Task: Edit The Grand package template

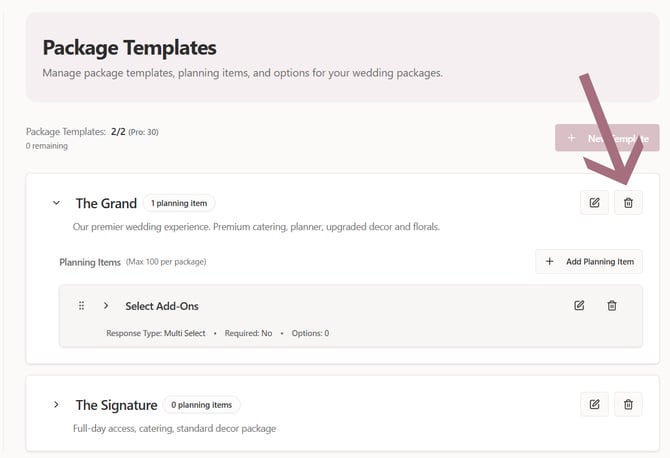Action: click(x=594, y=203)
